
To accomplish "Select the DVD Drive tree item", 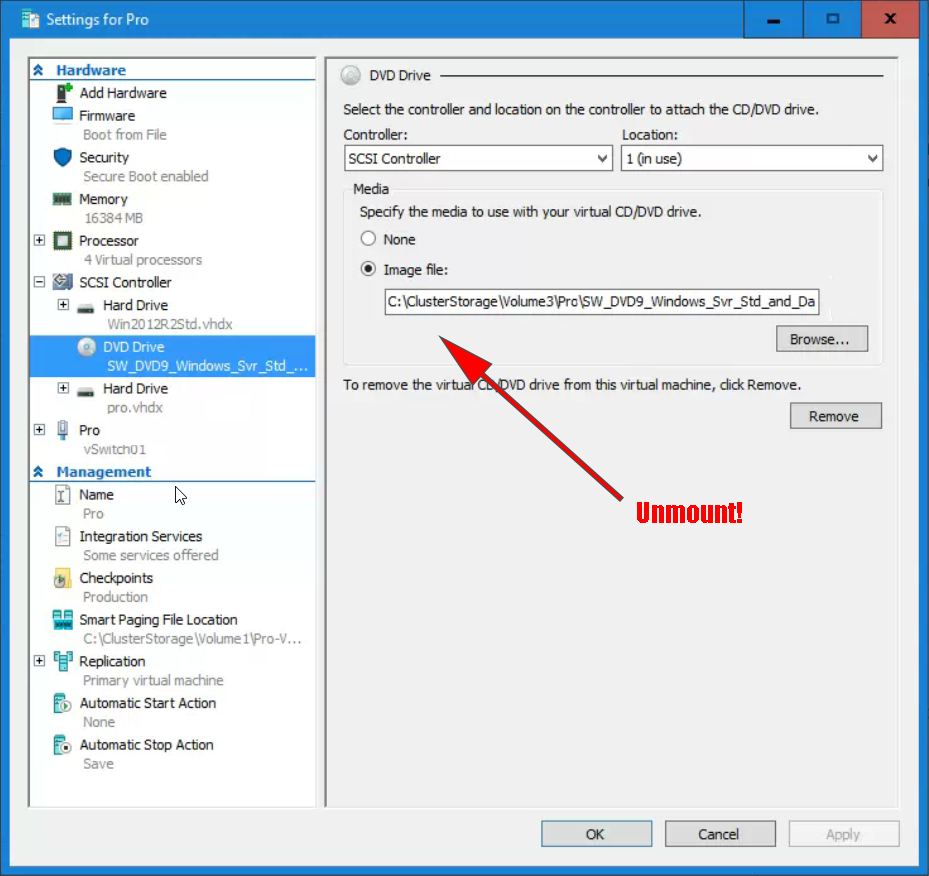I will pyautogui.click(x=172, y=356).
